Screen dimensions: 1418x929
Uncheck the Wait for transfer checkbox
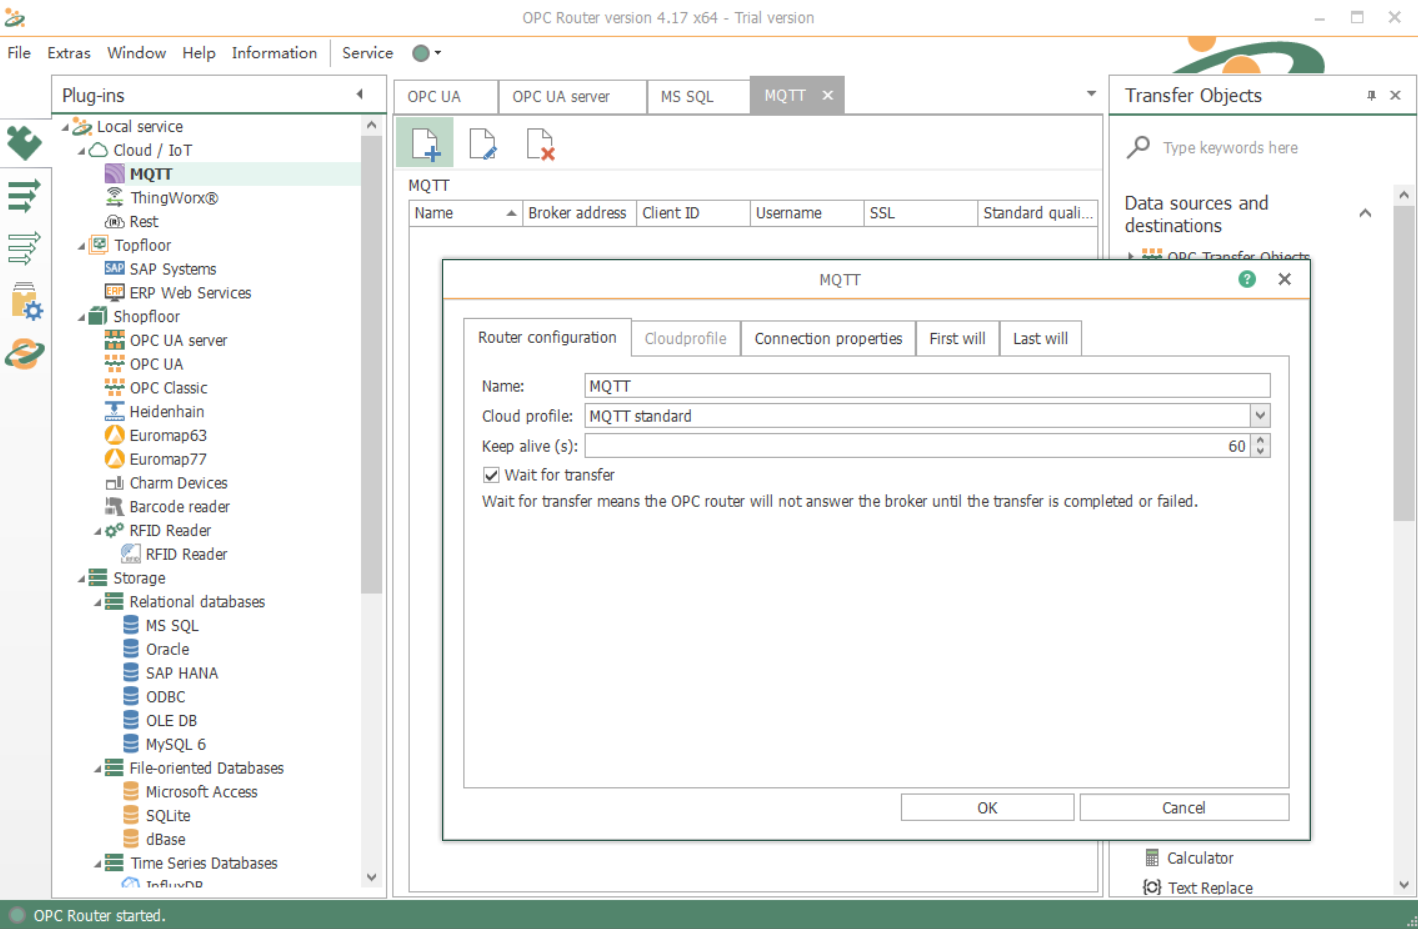491,475
